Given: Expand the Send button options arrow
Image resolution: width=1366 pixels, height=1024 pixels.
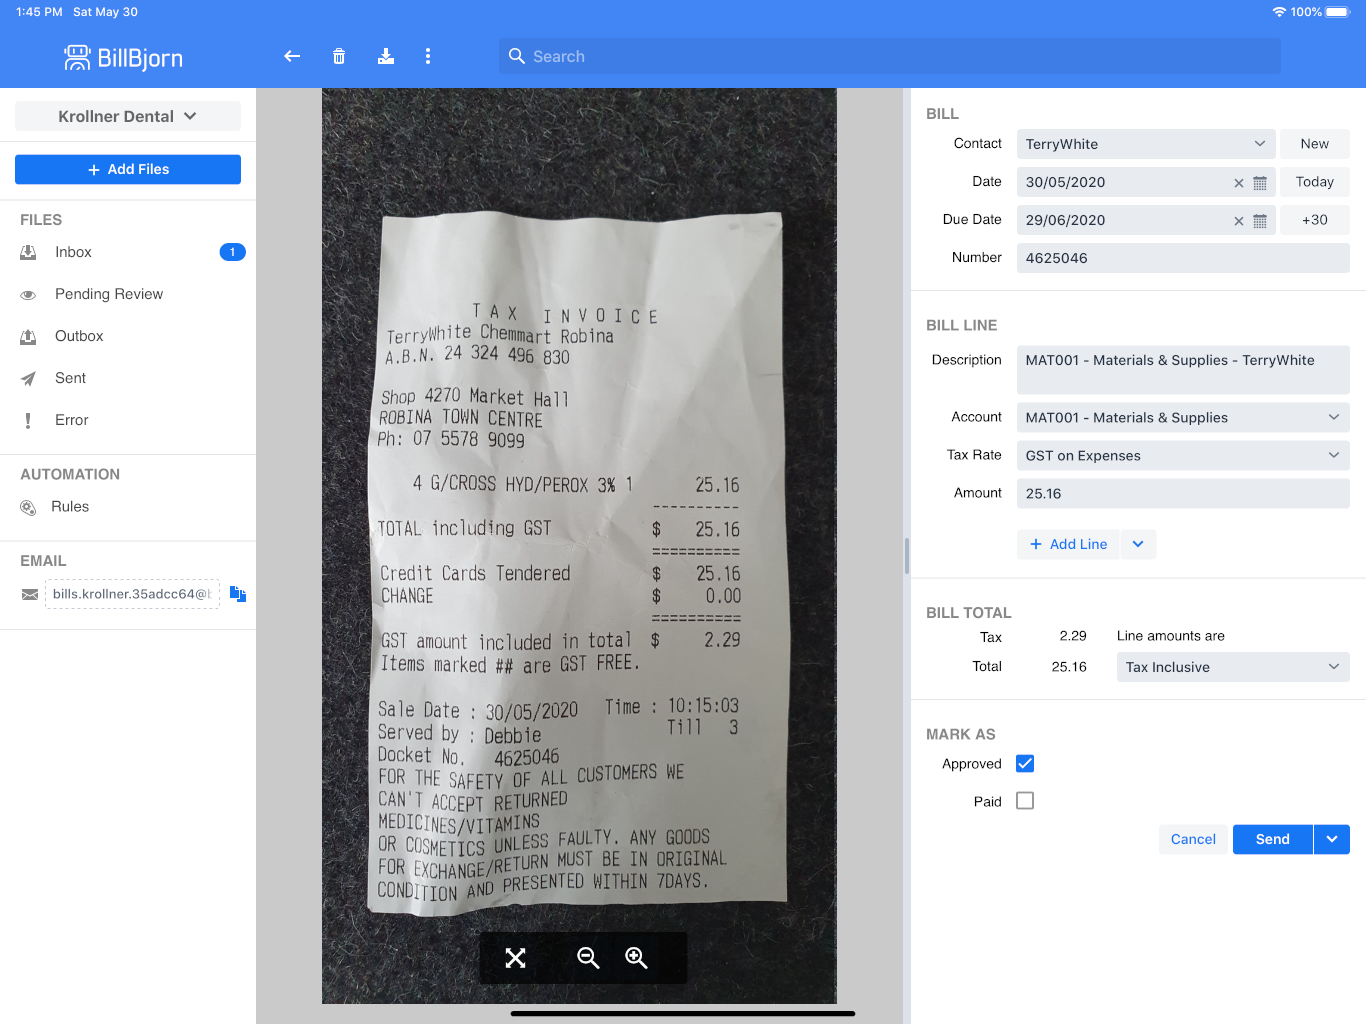Looking at the screenshot, I should pyautogui.click(x=1332, y=840).
